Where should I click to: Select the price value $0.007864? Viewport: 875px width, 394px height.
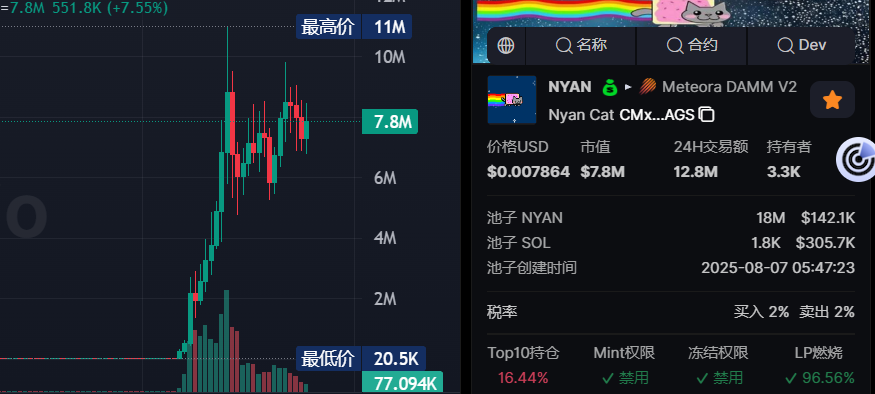point(528,171)
